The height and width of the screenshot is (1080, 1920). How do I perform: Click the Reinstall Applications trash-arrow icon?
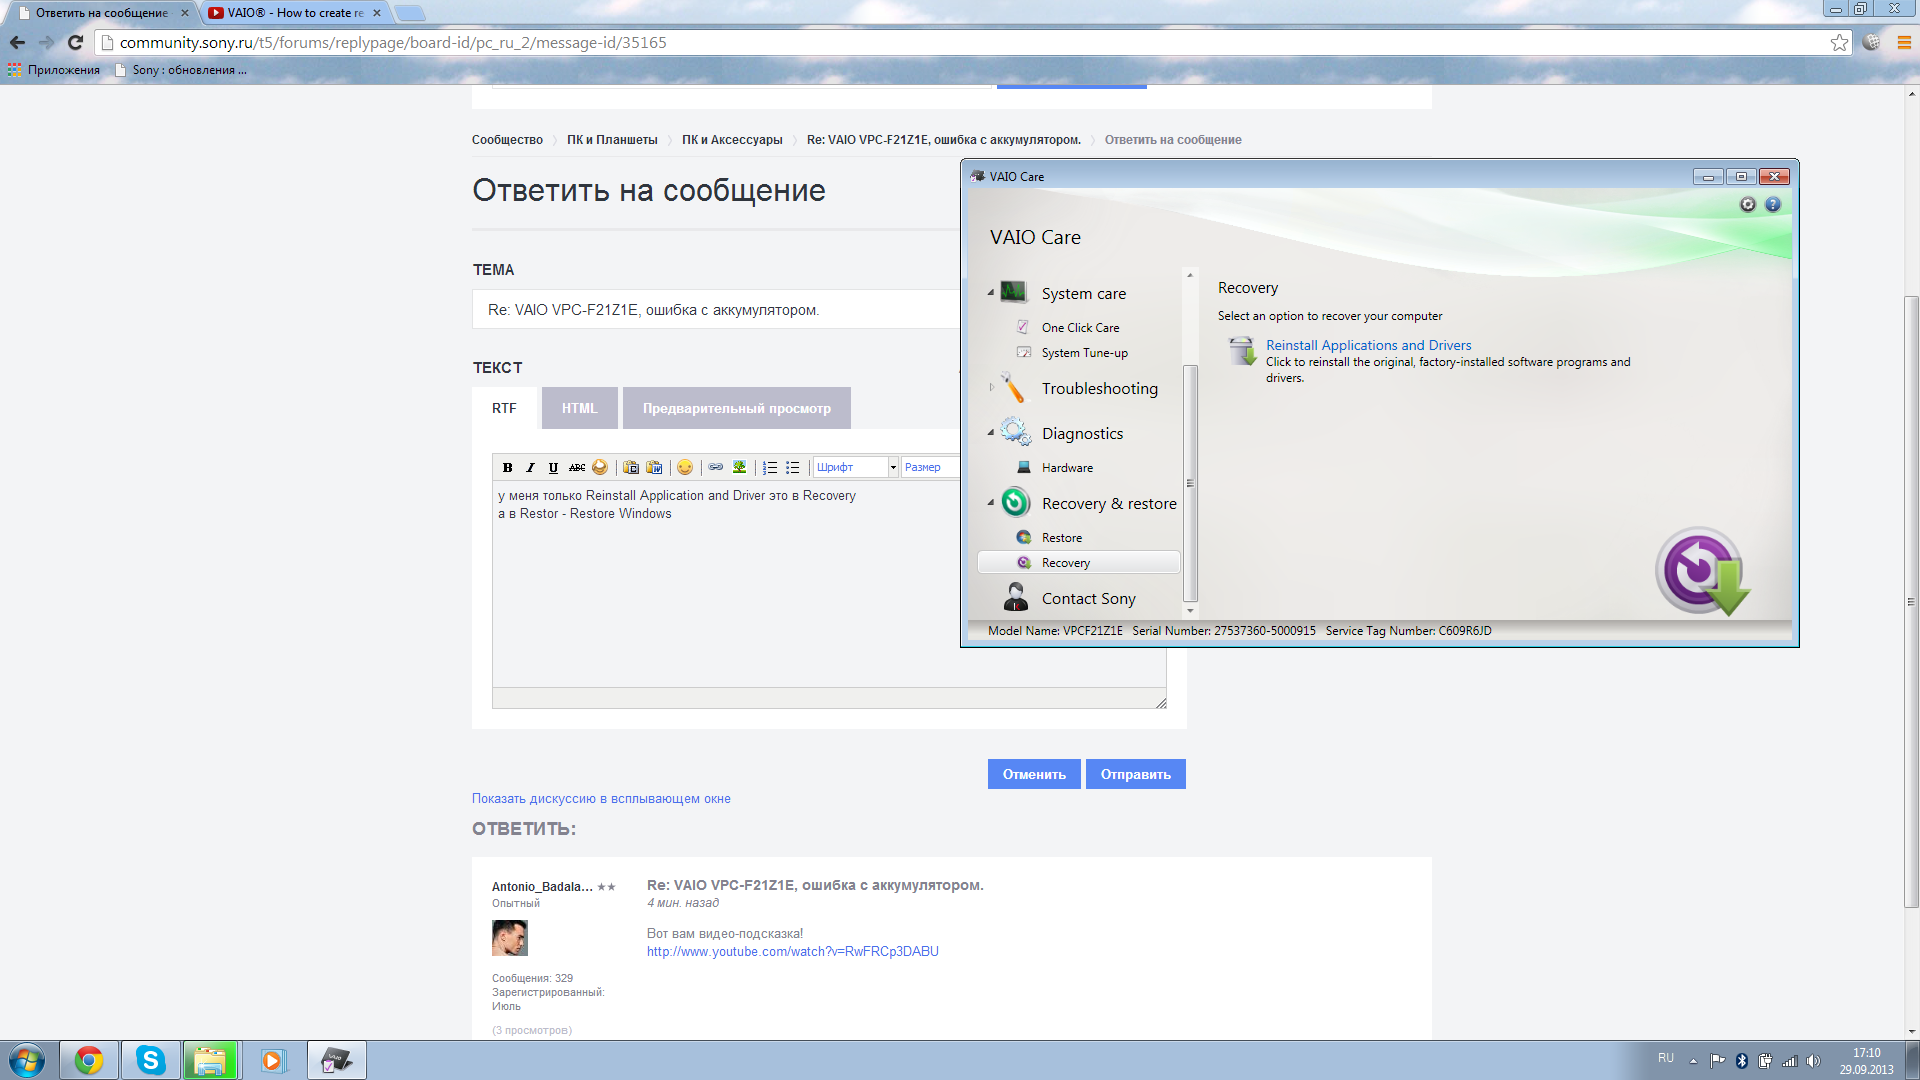tap(1242, 351)
